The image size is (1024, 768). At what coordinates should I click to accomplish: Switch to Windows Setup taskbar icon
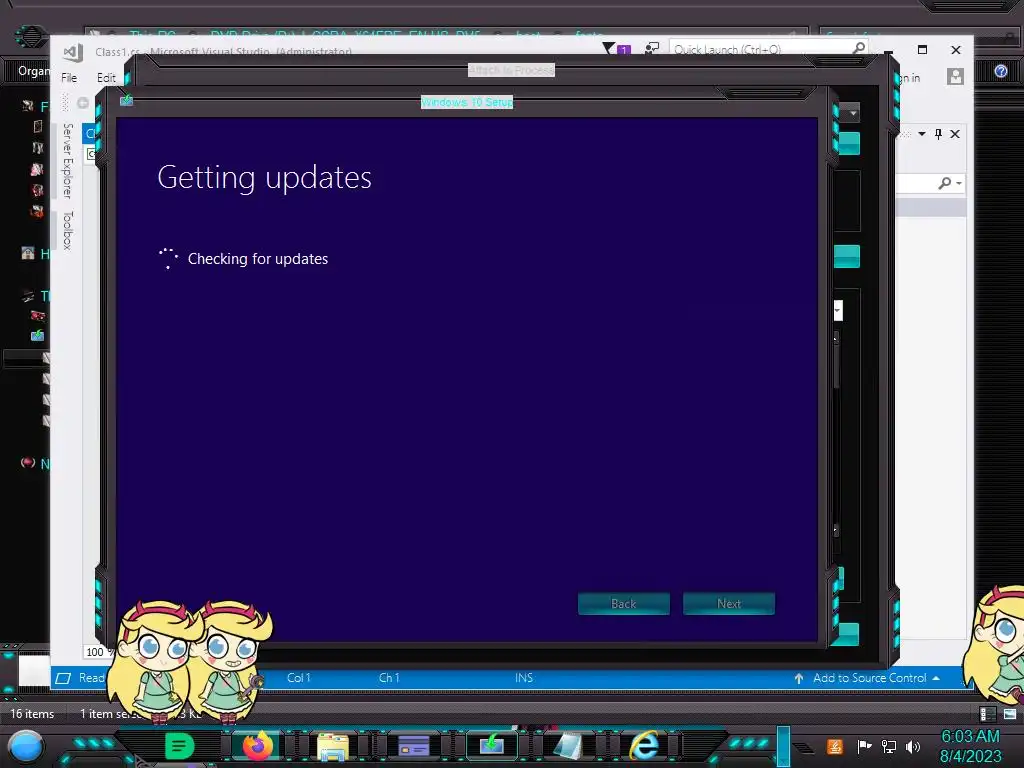(x=492, y=744)
